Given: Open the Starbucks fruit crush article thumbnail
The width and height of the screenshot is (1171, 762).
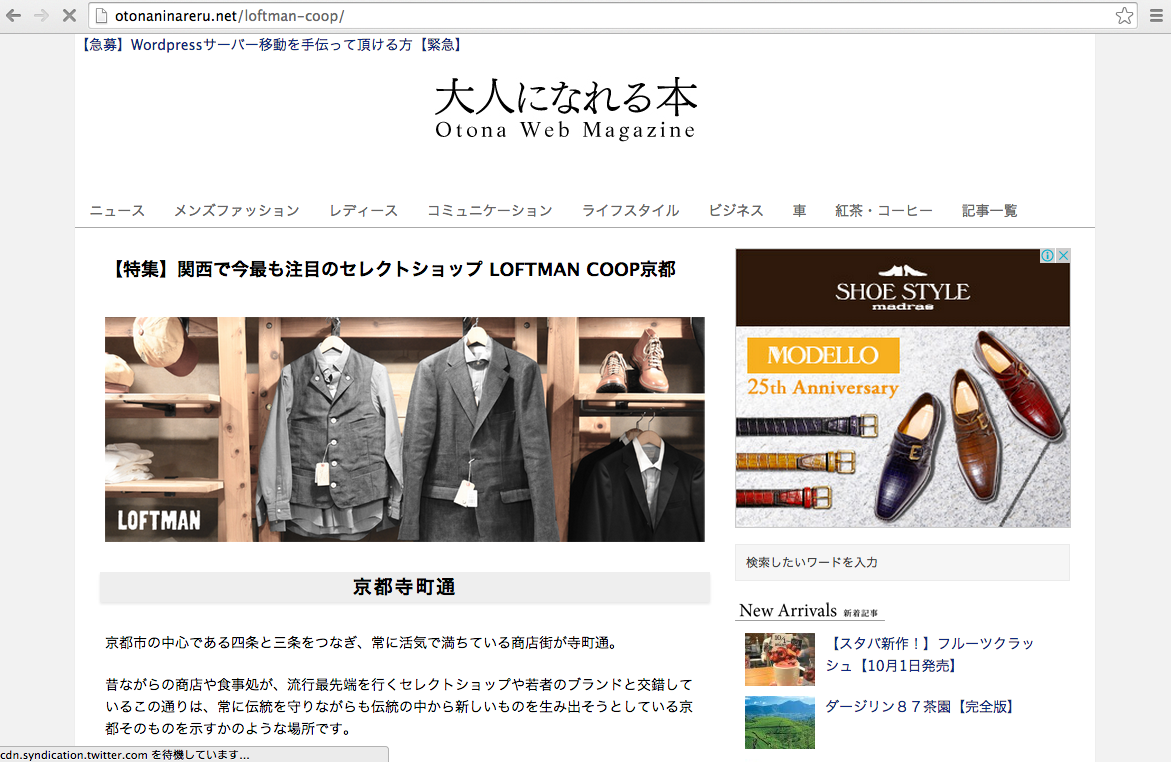Looking at the screenshot, I should pyautogui.click(x=779, y=659).
